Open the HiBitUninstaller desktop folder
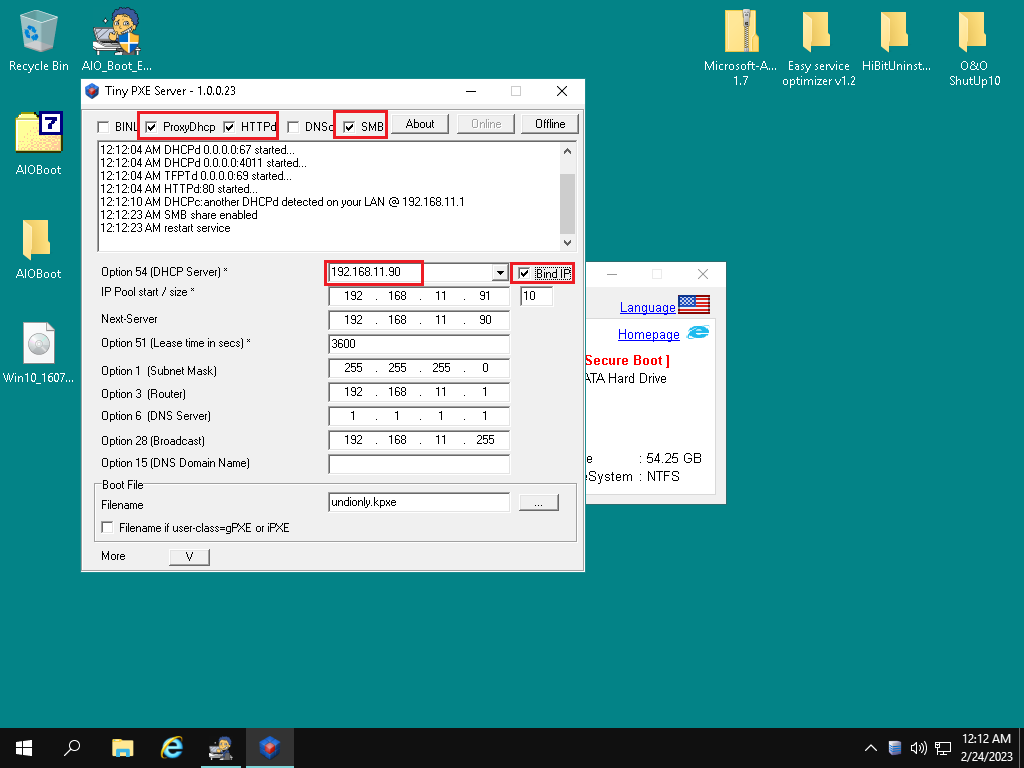The height and width of the screenshot is (768, 1024). point(894,33)
